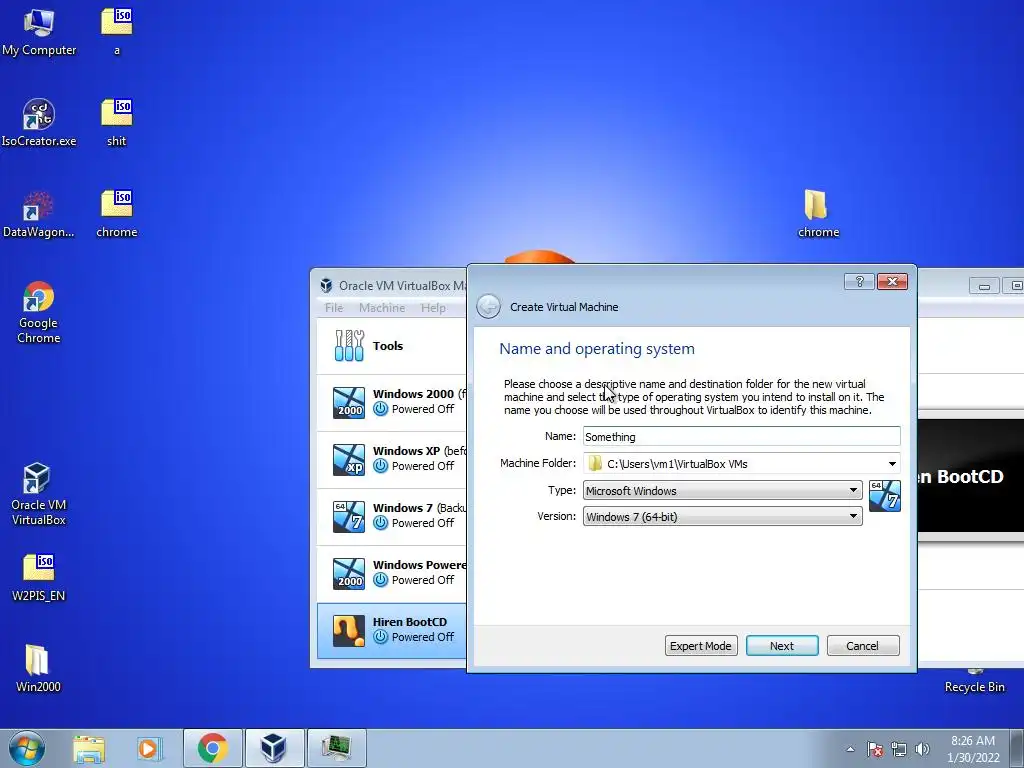Image resolution: width=1024 pixels, height=768 pixels.
Task: Click the Win2000 folder on desktop
Action: coord(38,669)
